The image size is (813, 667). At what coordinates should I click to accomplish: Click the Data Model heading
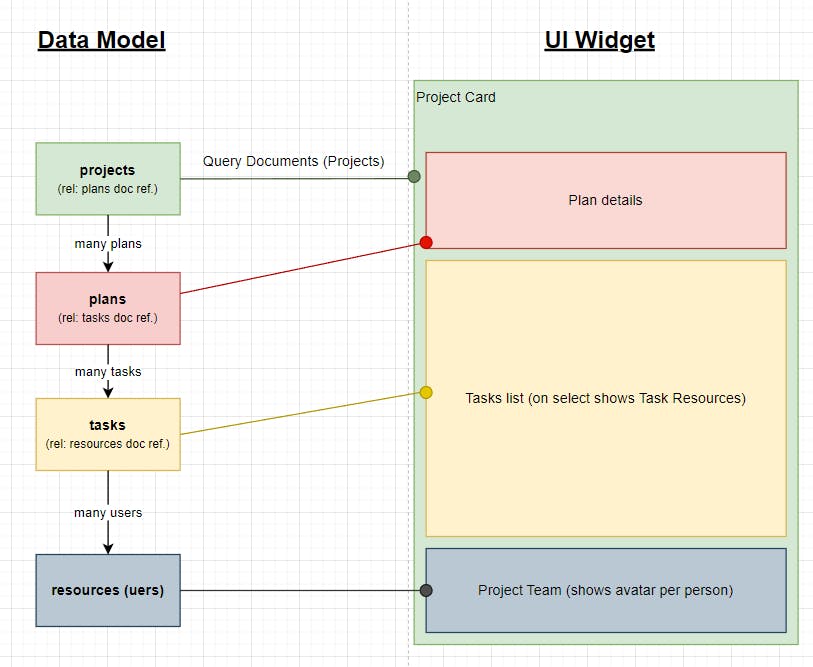point(101,40)
